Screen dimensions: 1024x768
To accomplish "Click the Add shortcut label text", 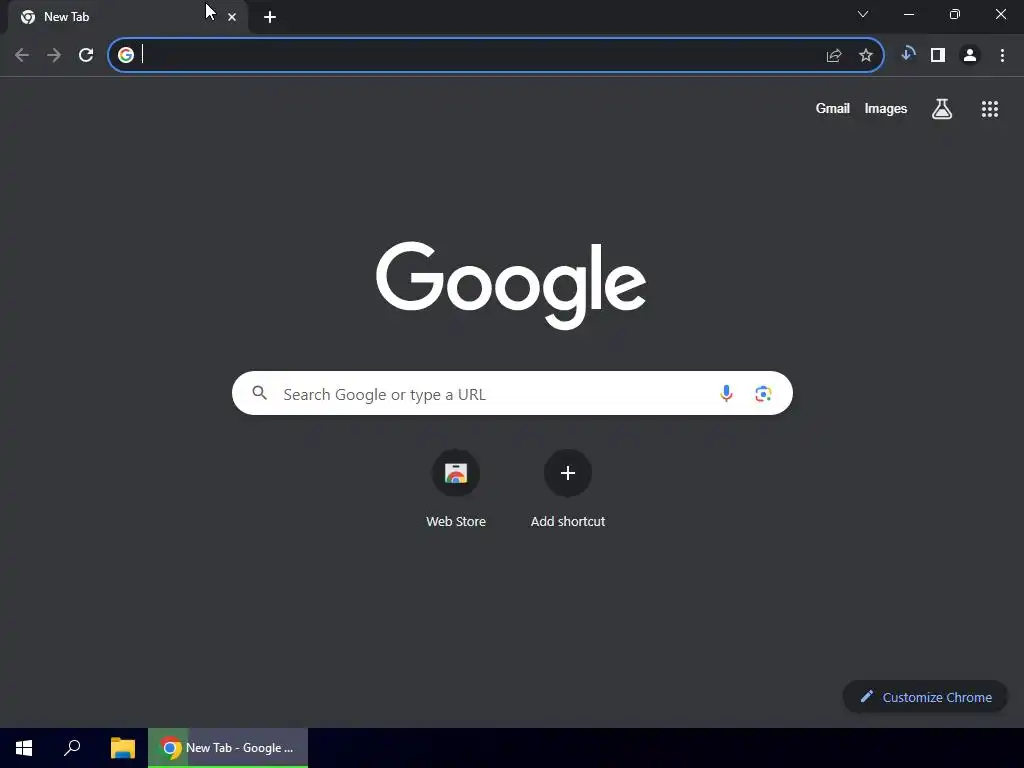I will (568, 521).
